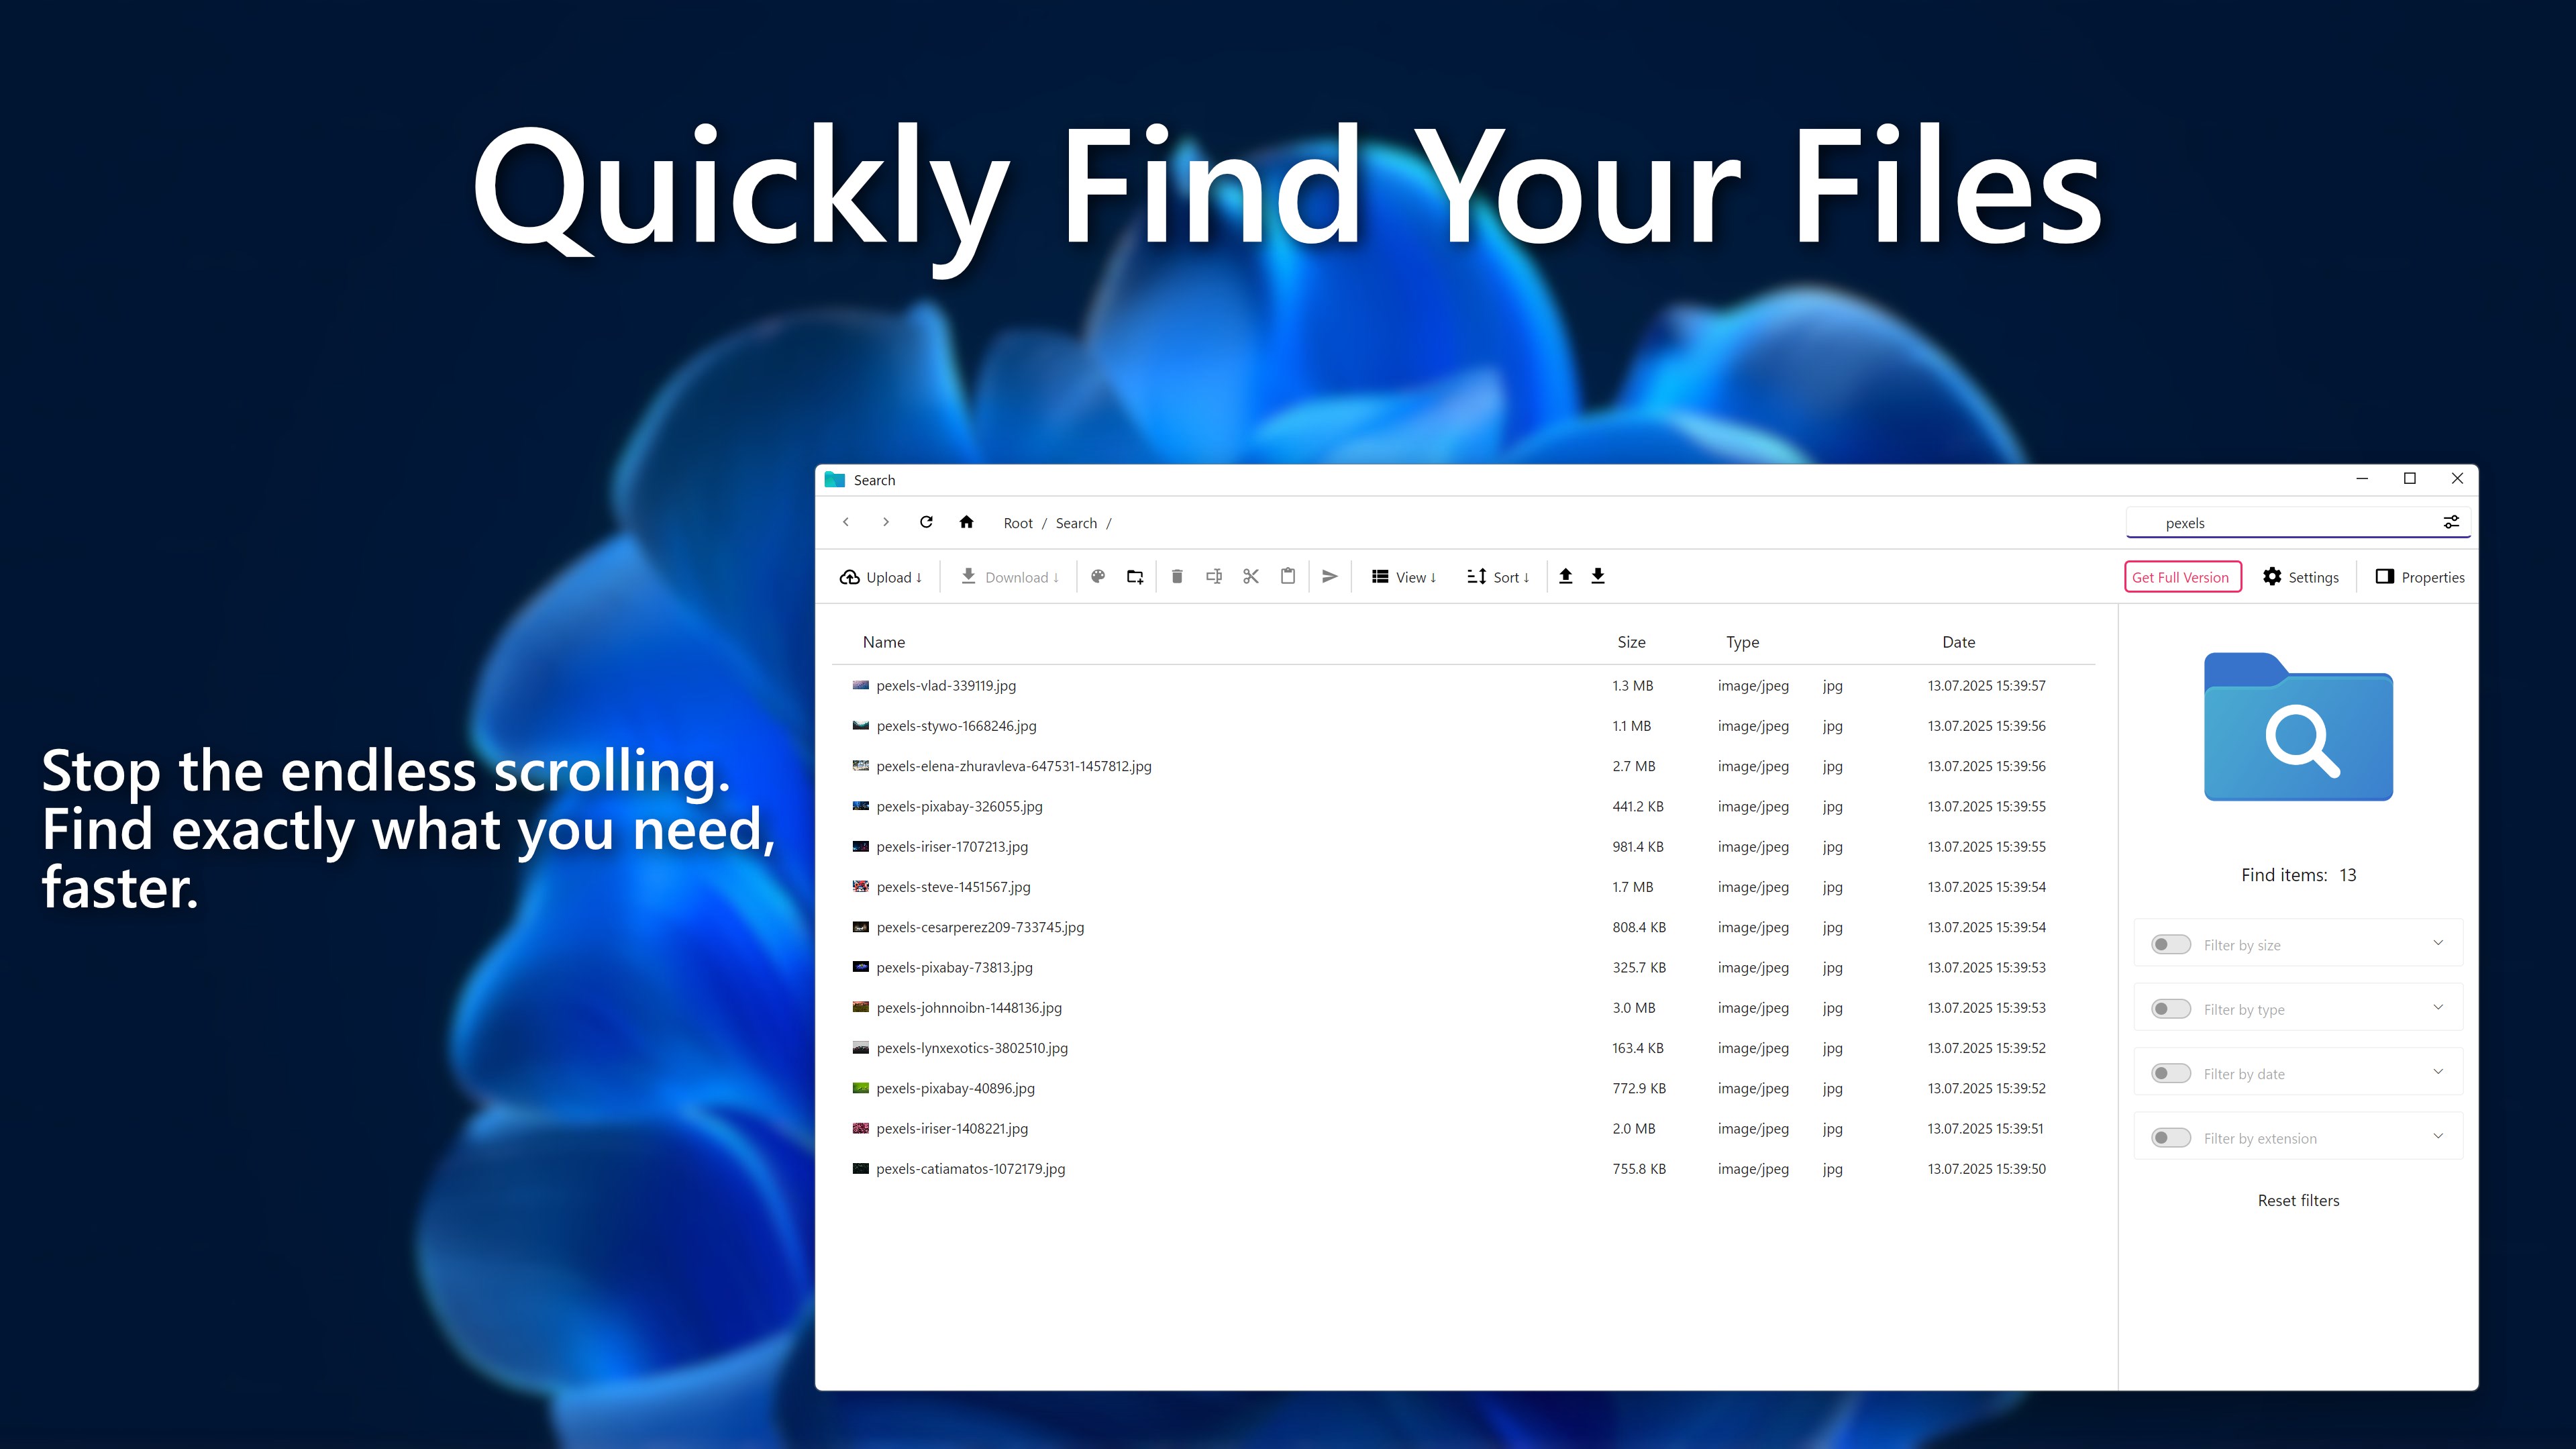Open the View dropdown
This screenshot has width=2576, height=1449.
pyautogui.click(x=1404, y=577)
